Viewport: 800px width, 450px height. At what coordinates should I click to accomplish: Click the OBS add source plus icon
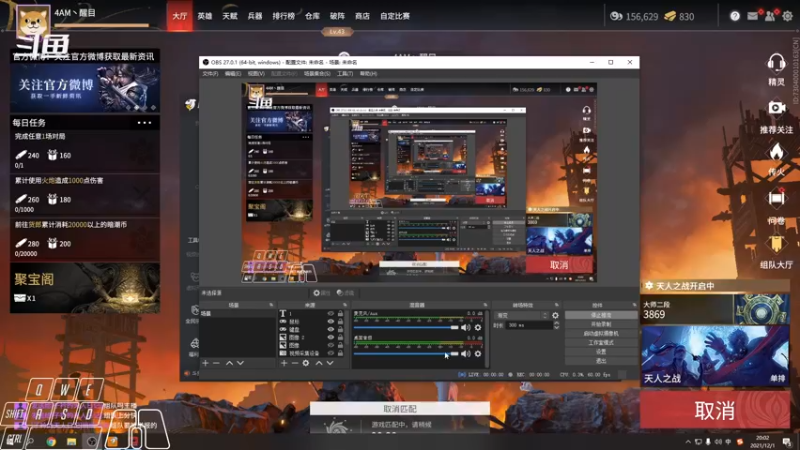284,363
